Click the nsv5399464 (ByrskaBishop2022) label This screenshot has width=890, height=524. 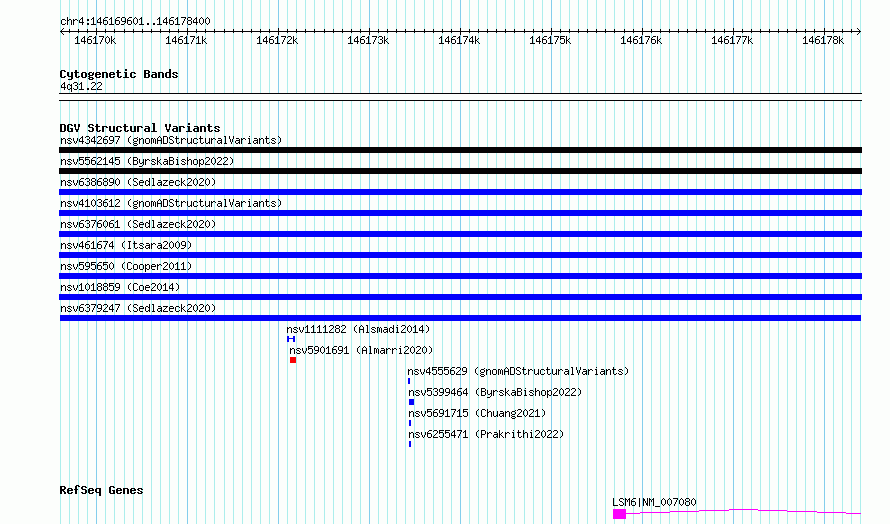495,392
